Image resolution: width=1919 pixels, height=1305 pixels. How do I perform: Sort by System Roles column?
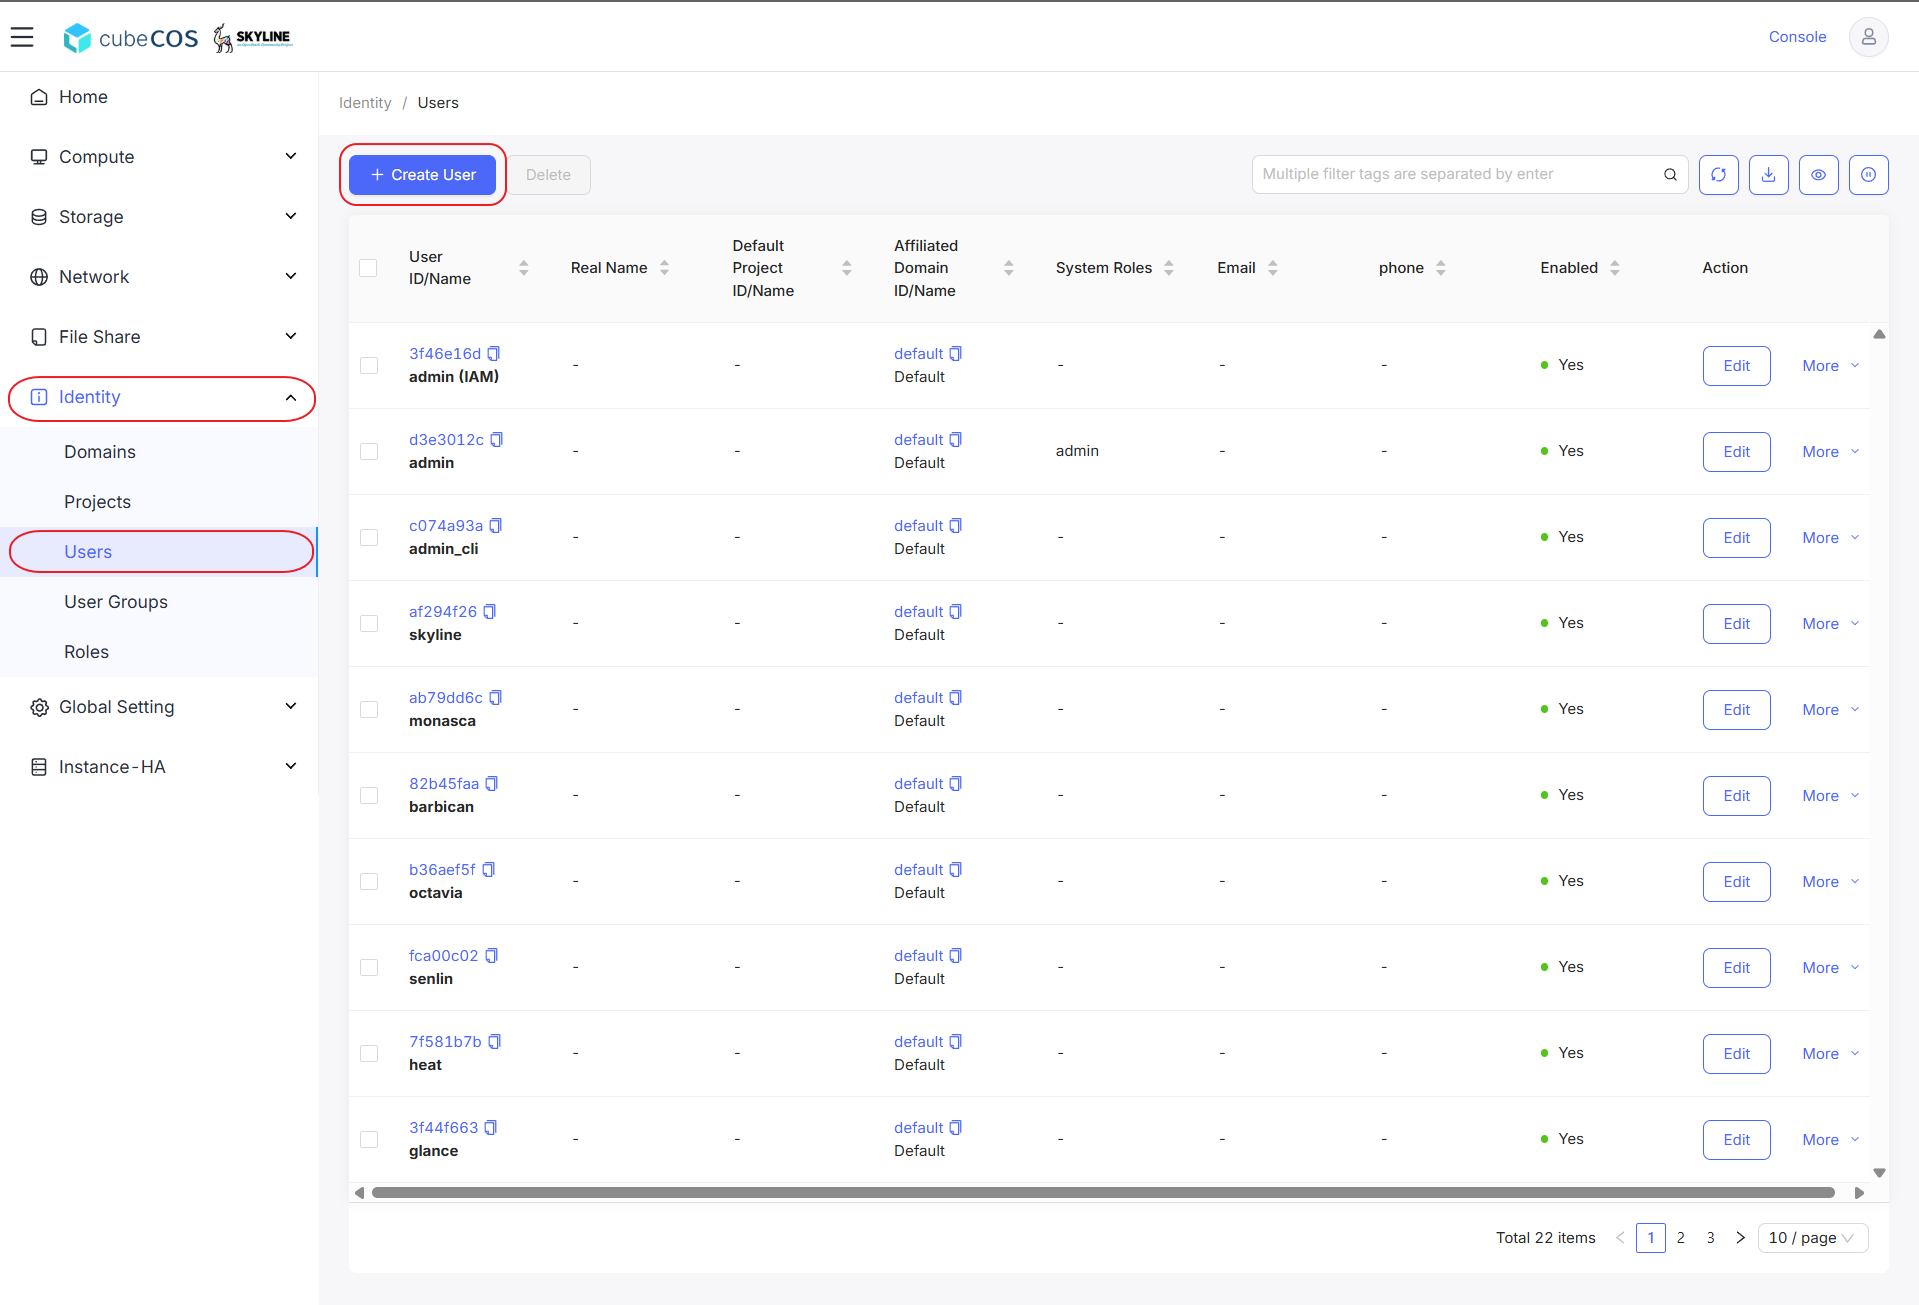point(1168,268)
